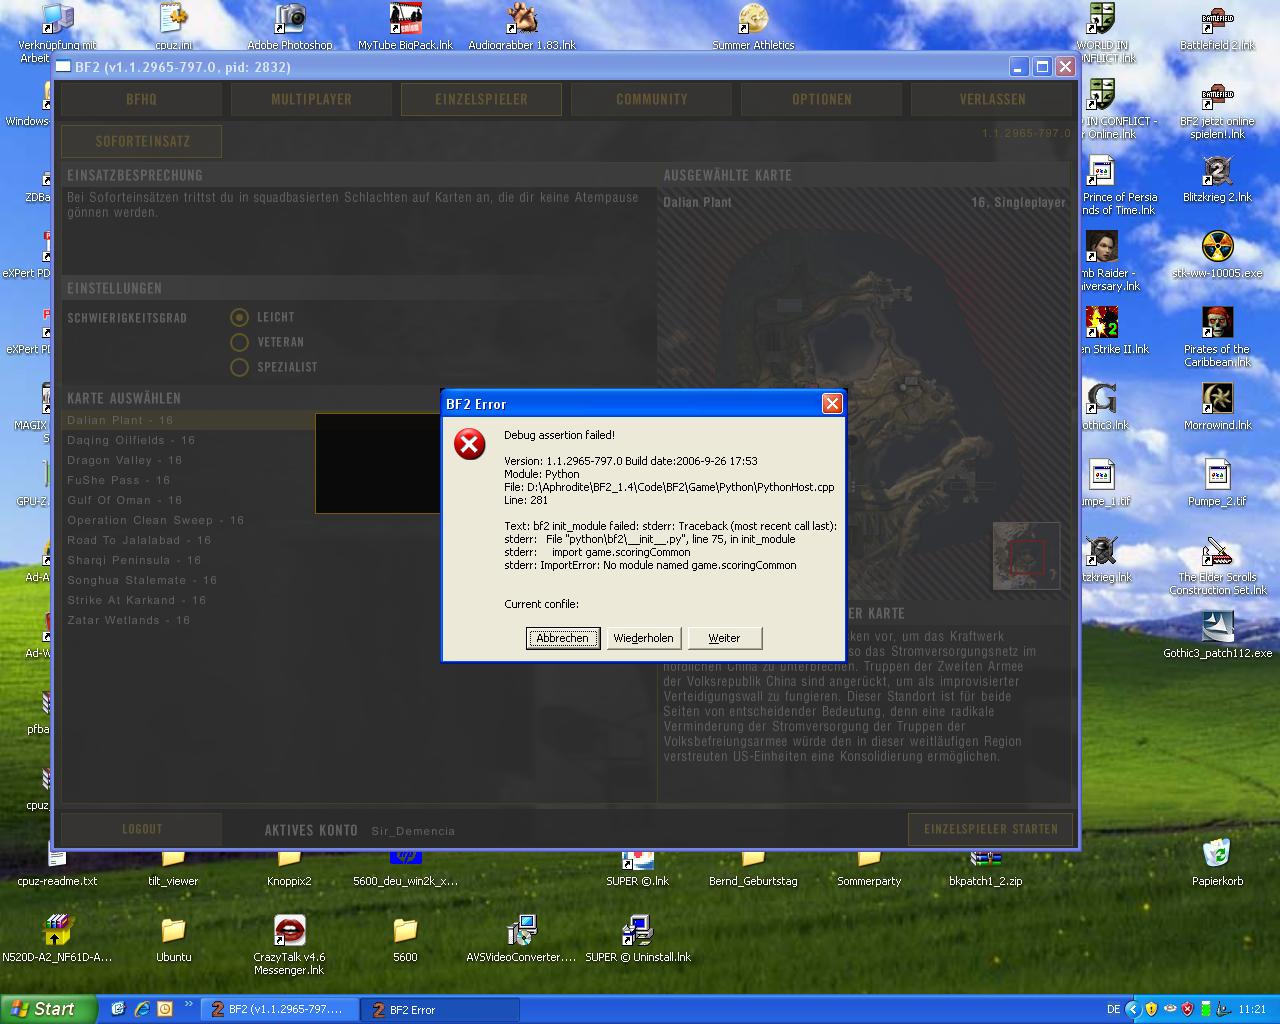Switch to the Optionen tab
1280x1024 pixels.
point(822,99)
